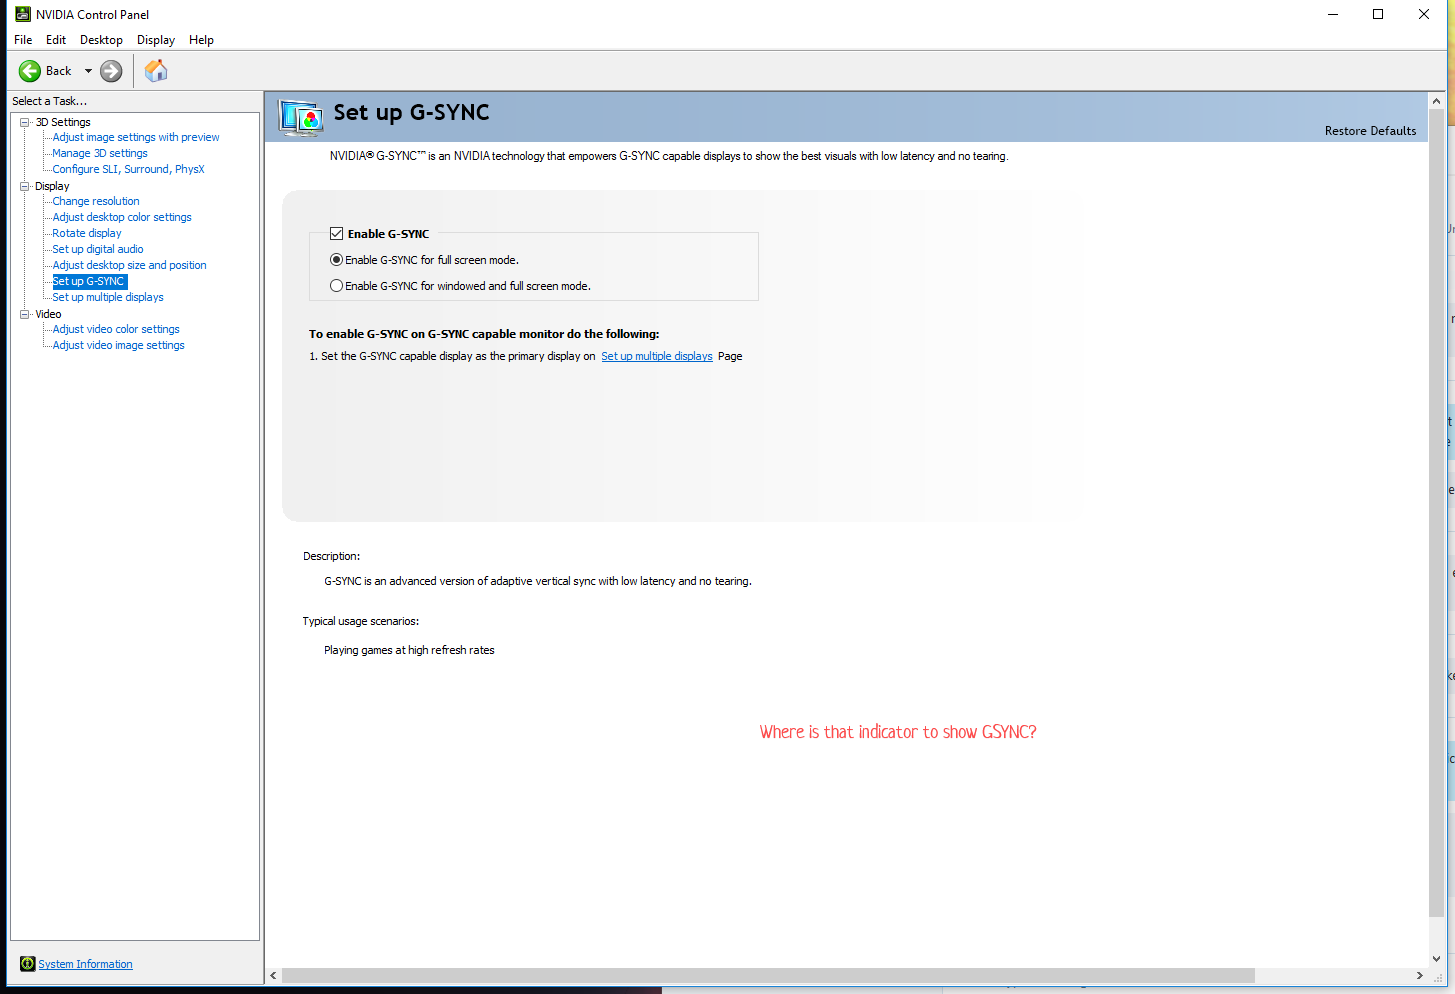Click the horizontal scrollbar left arrow

pyautogui.click(x=273, y=975)
